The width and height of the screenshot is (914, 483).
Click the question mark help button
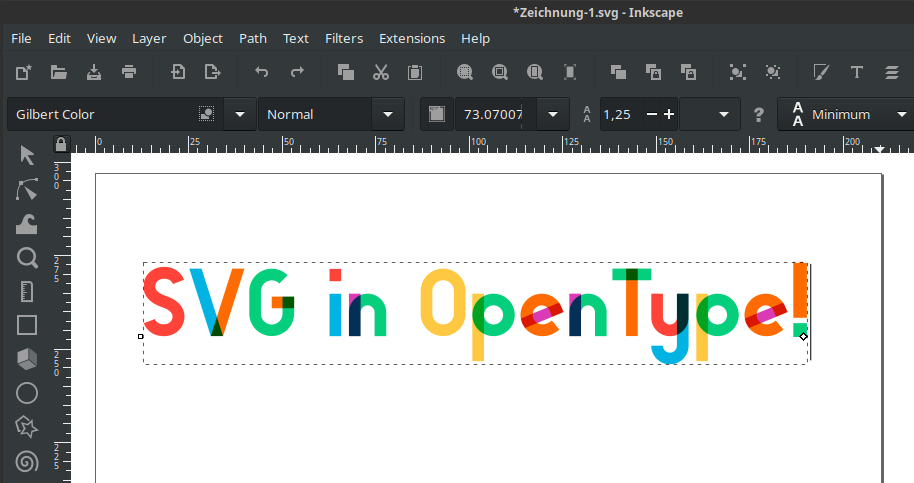pos(758,114)
